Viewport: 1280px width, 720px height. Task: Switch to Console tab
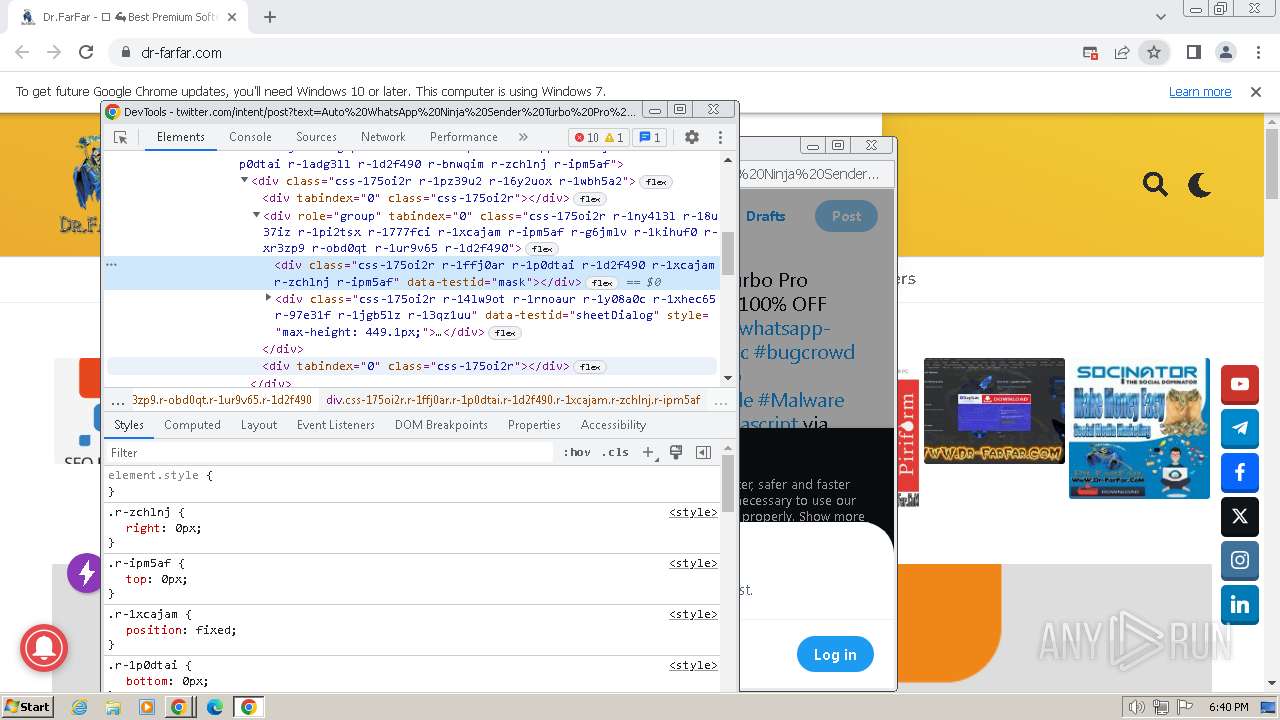point(250,137)
